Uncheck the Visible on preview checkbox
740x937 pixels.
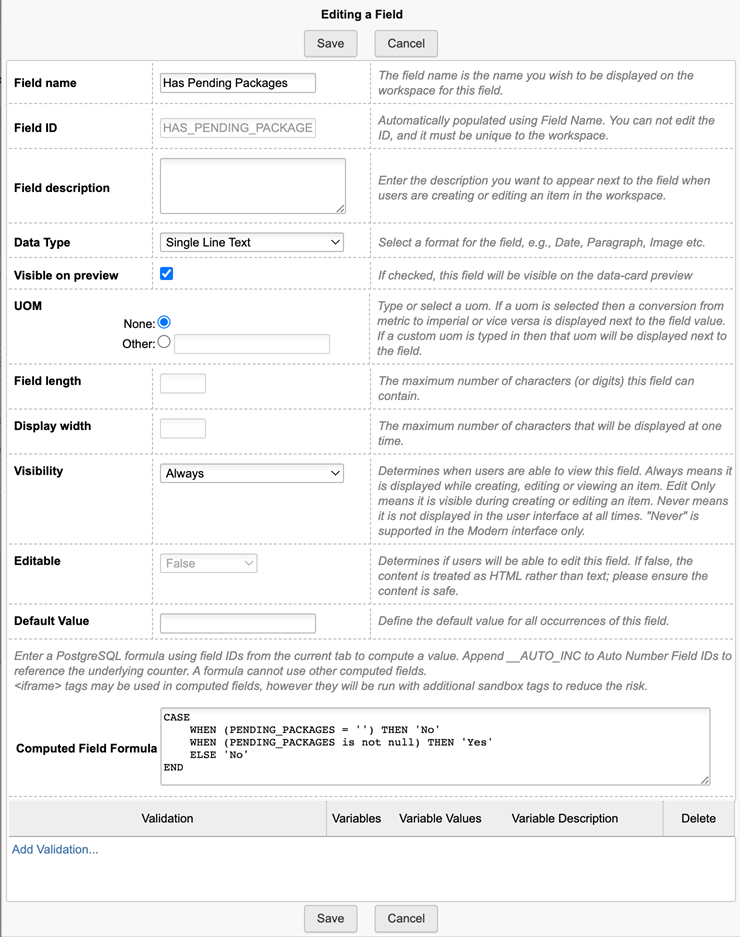(167, 274)
